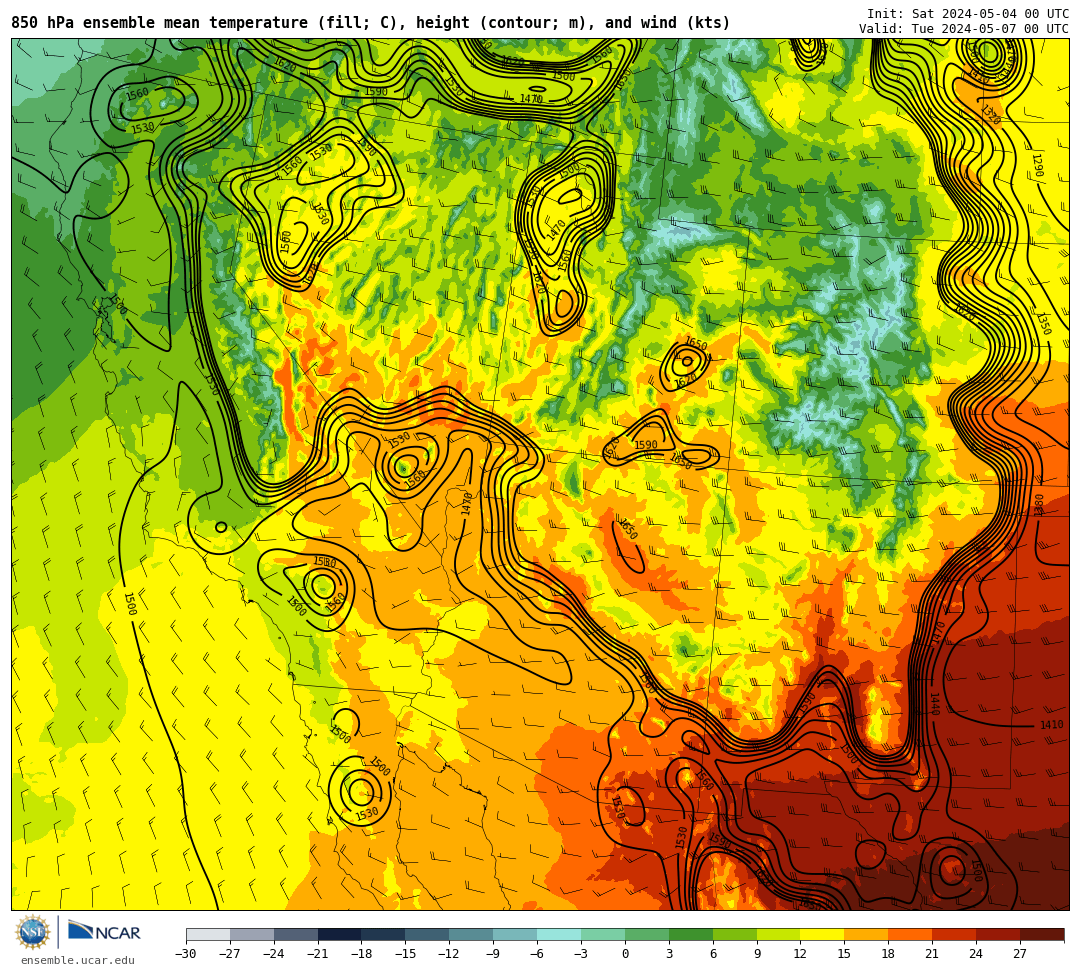Screen dimensions: 1080x973
Task: Click the 27 colorbar tick label
Action: pyautogui.click(x=1020, y=954)
